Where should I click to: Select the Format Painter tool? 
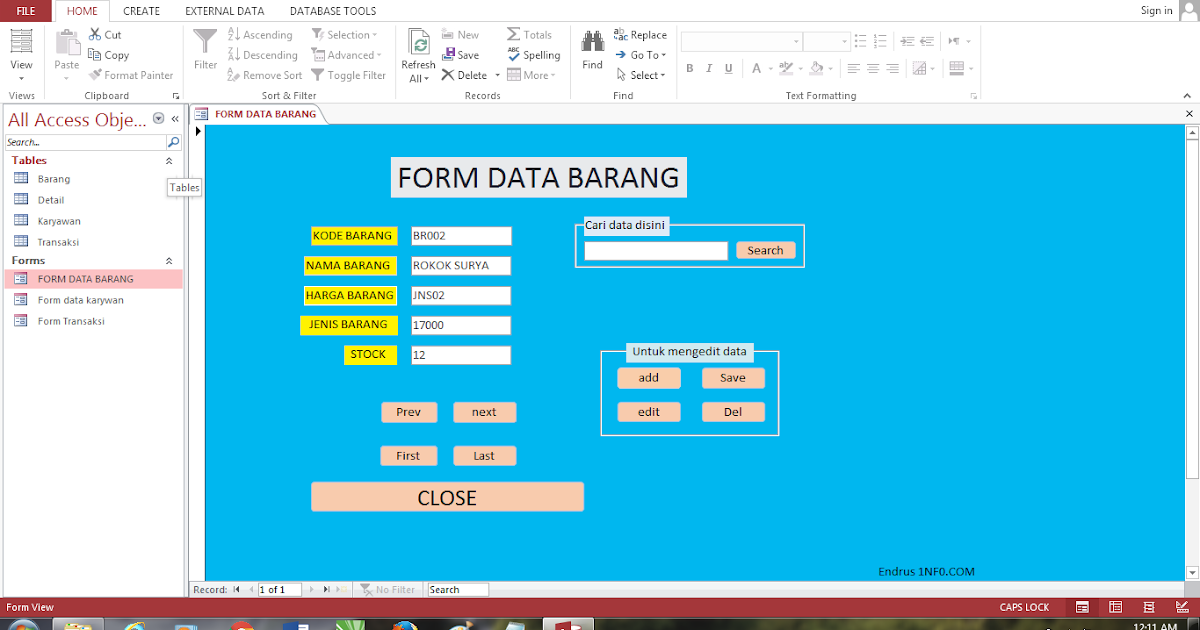click(x=131, y=75)
